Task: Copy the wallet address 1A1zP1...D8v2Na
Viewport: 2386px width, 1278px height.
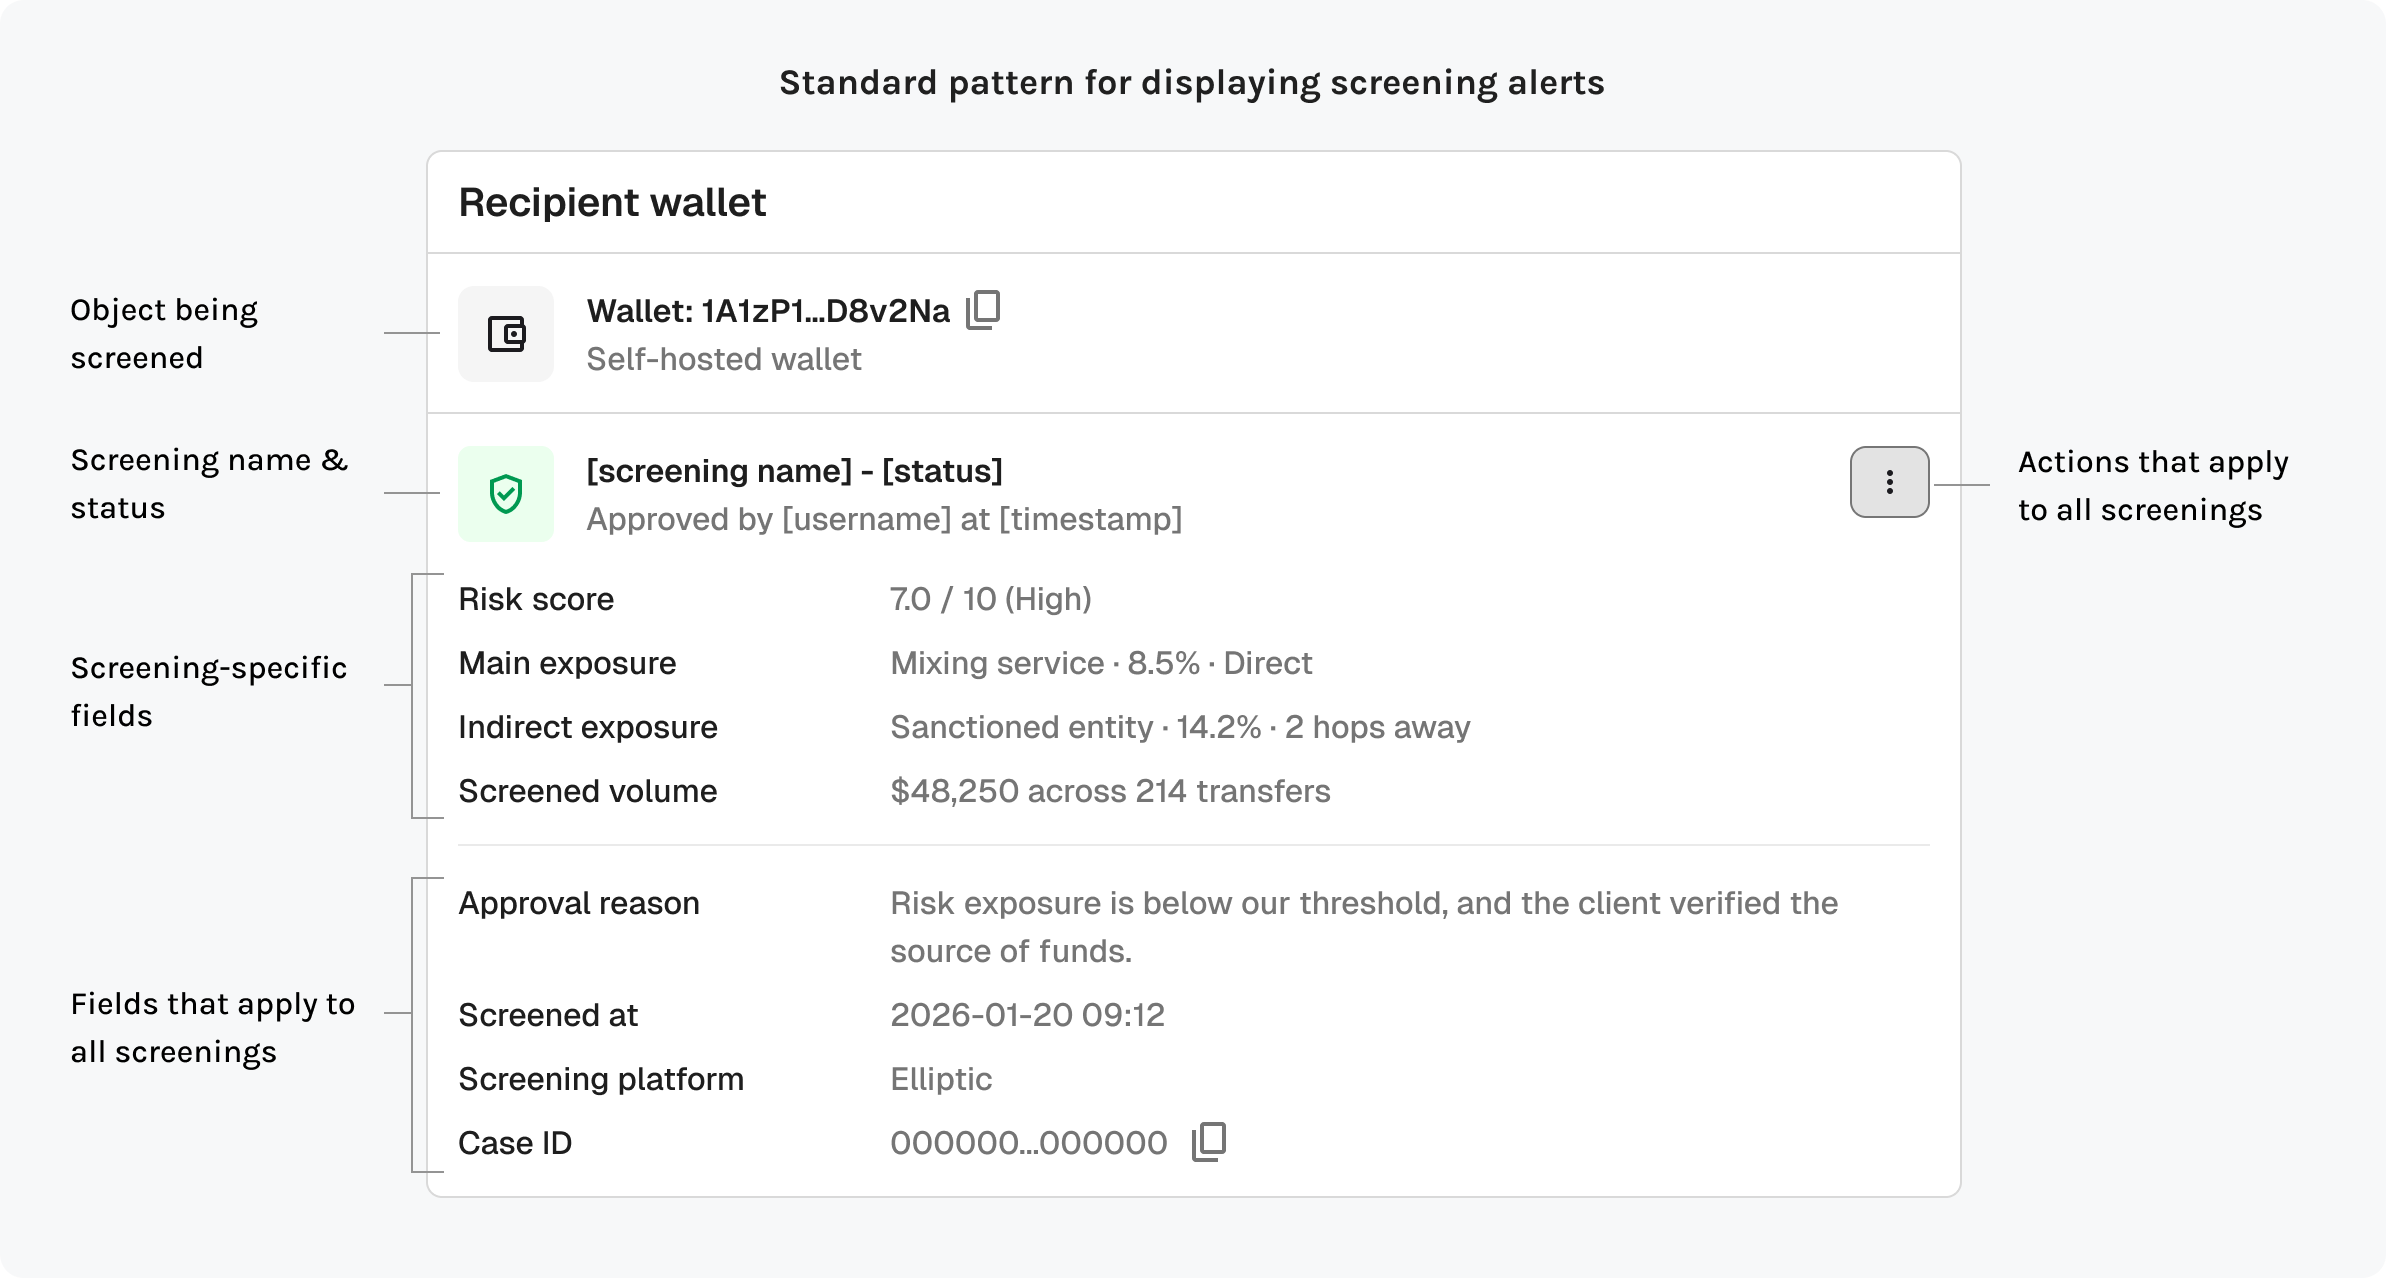Action: pyautogui.click(x=983, y=310)
